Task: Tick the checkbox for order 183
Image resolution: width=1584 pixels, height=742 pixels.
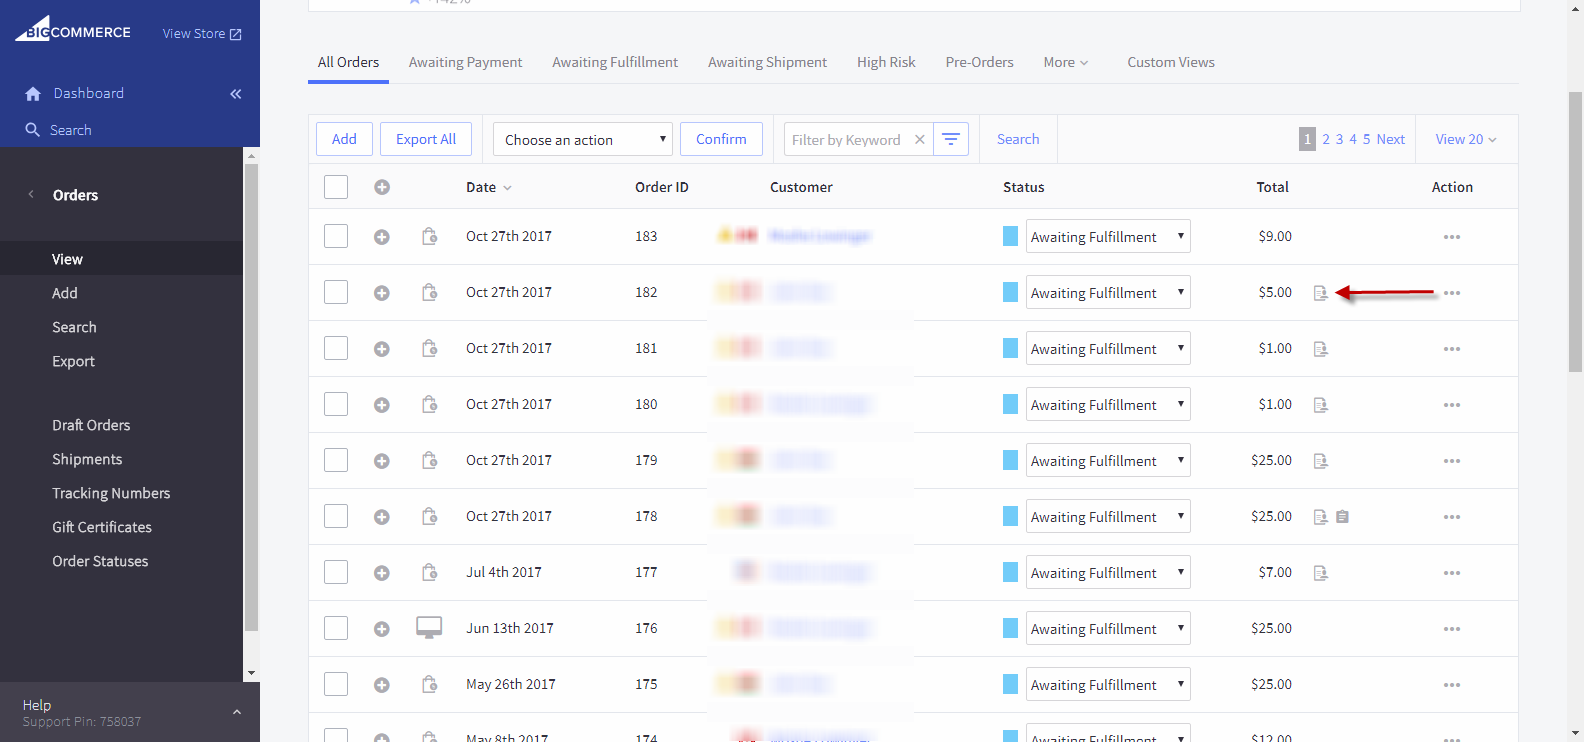Action: (336, 236)
